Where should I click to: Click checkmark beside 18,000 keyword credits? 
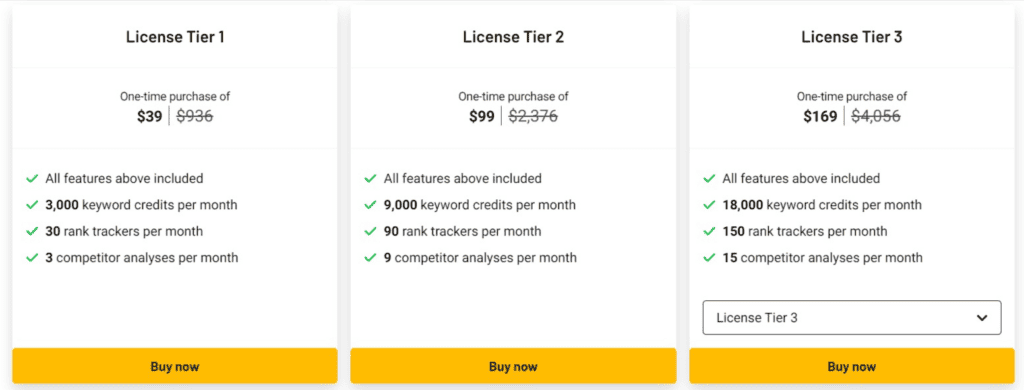point(709,205)
